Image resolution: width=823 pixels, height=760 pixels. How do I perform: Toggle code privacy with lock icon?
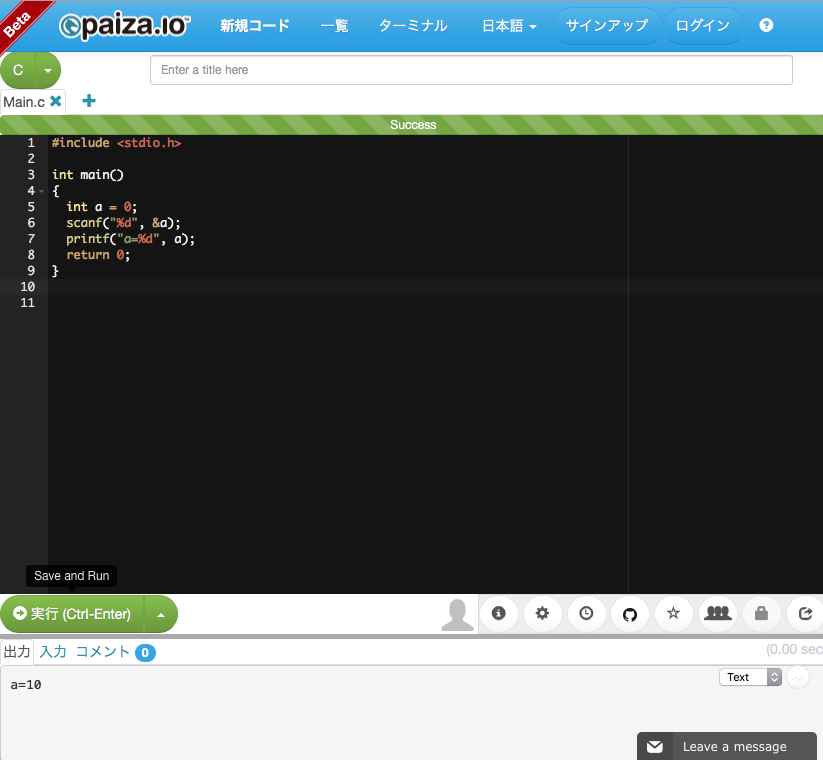[761, 613]
